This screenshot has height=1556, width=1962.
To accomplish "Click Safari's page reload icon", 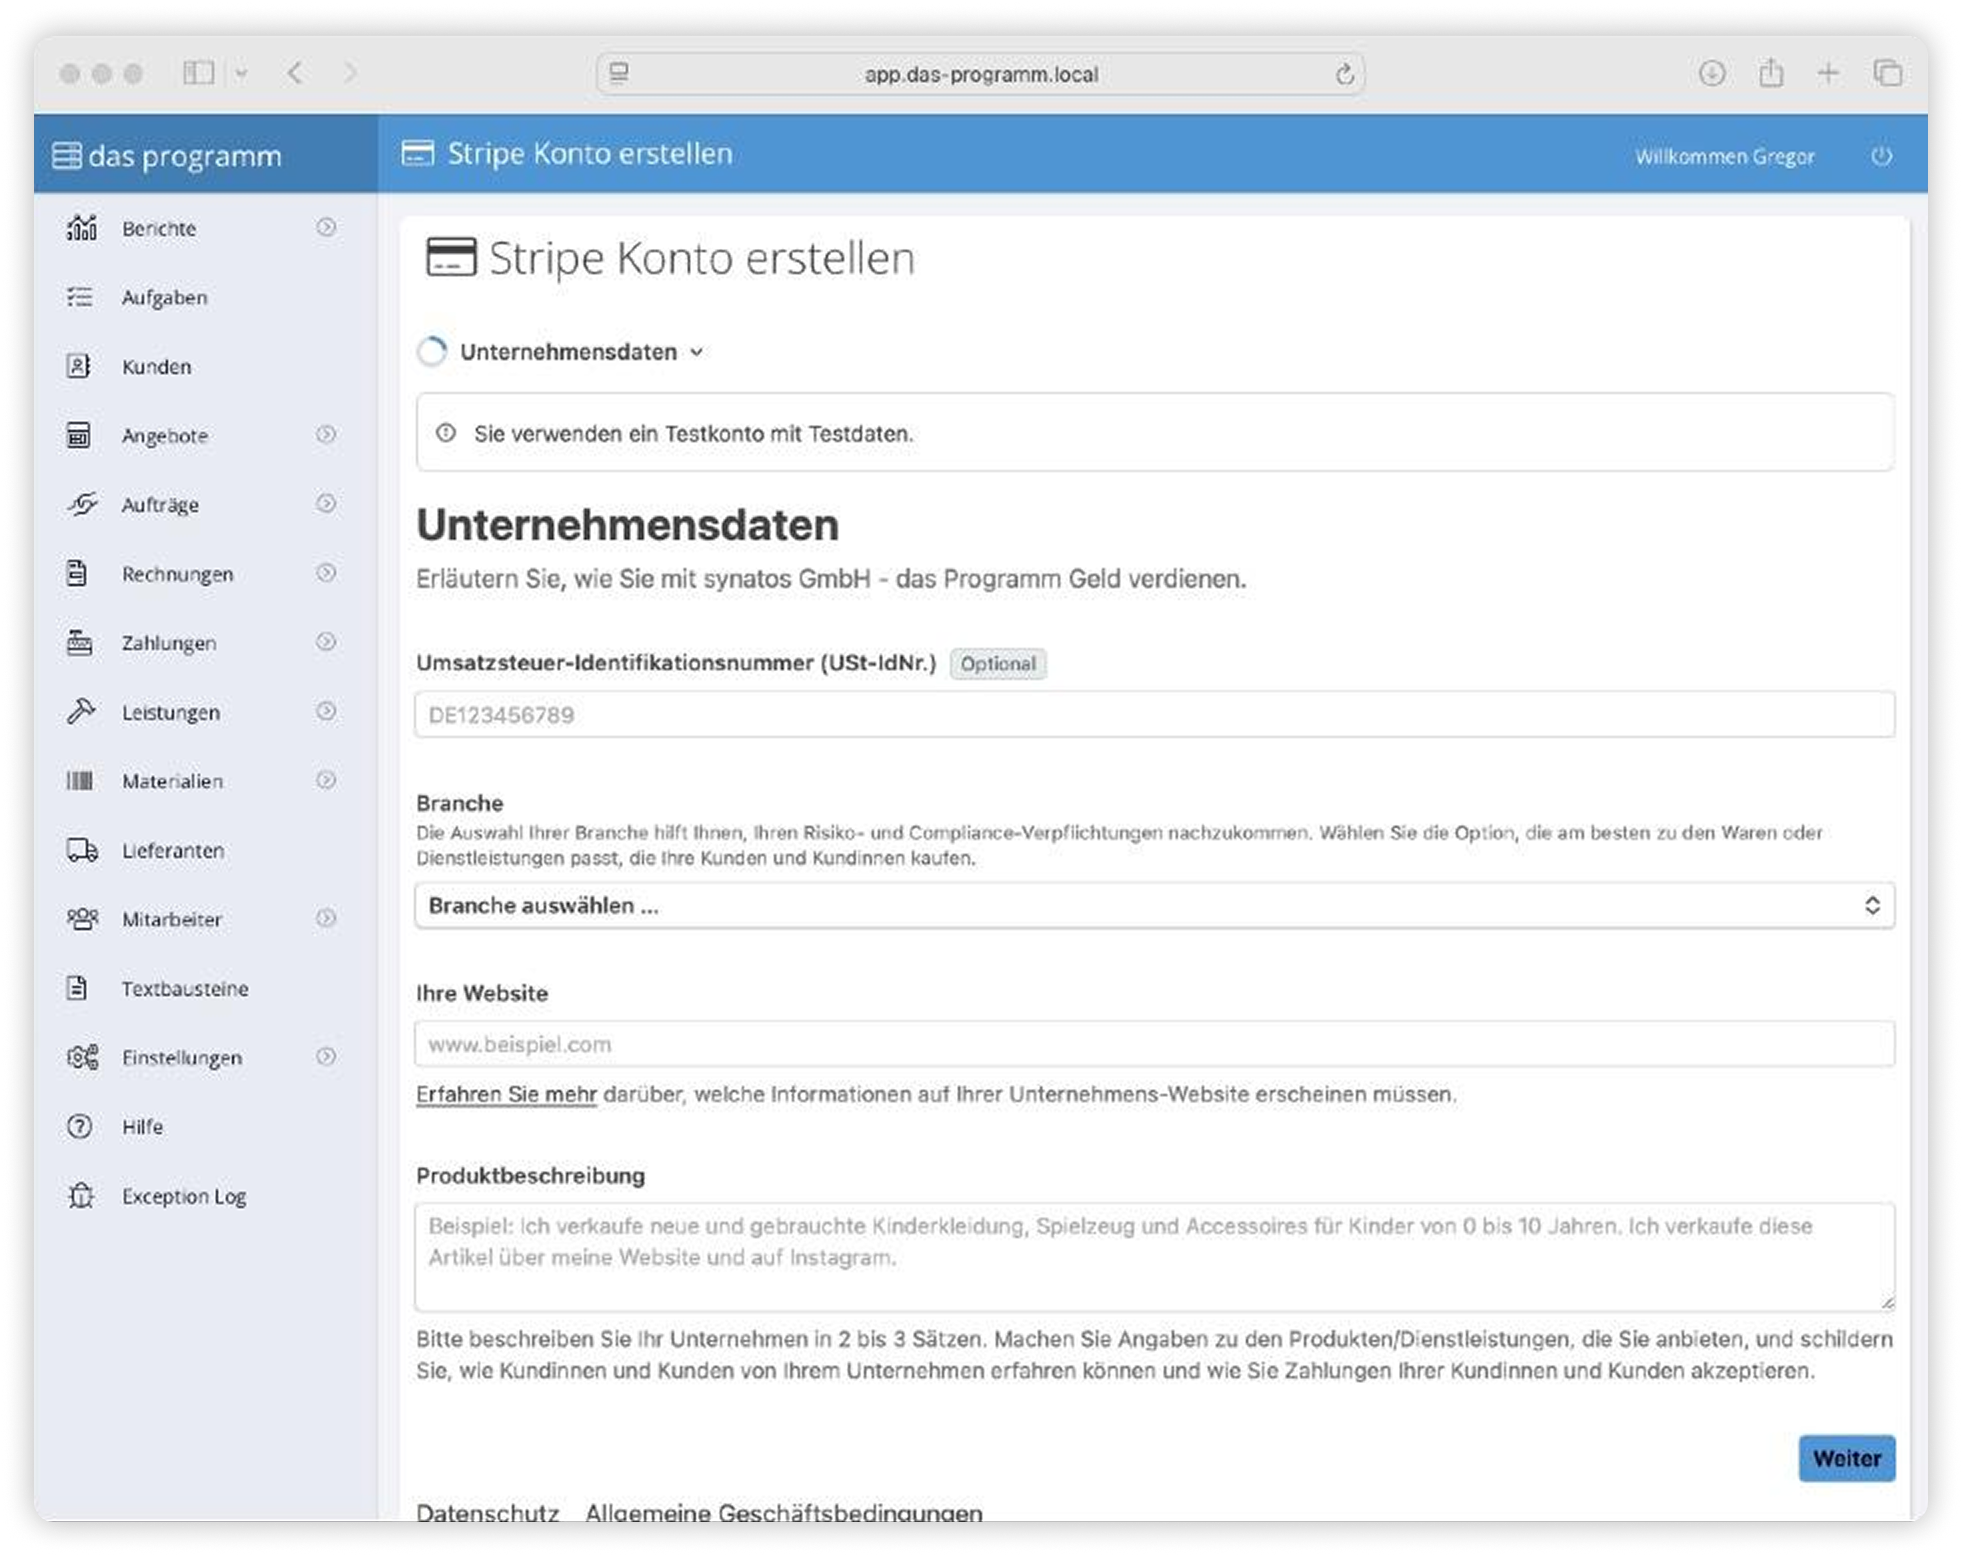I will [x=1344, y=74].
